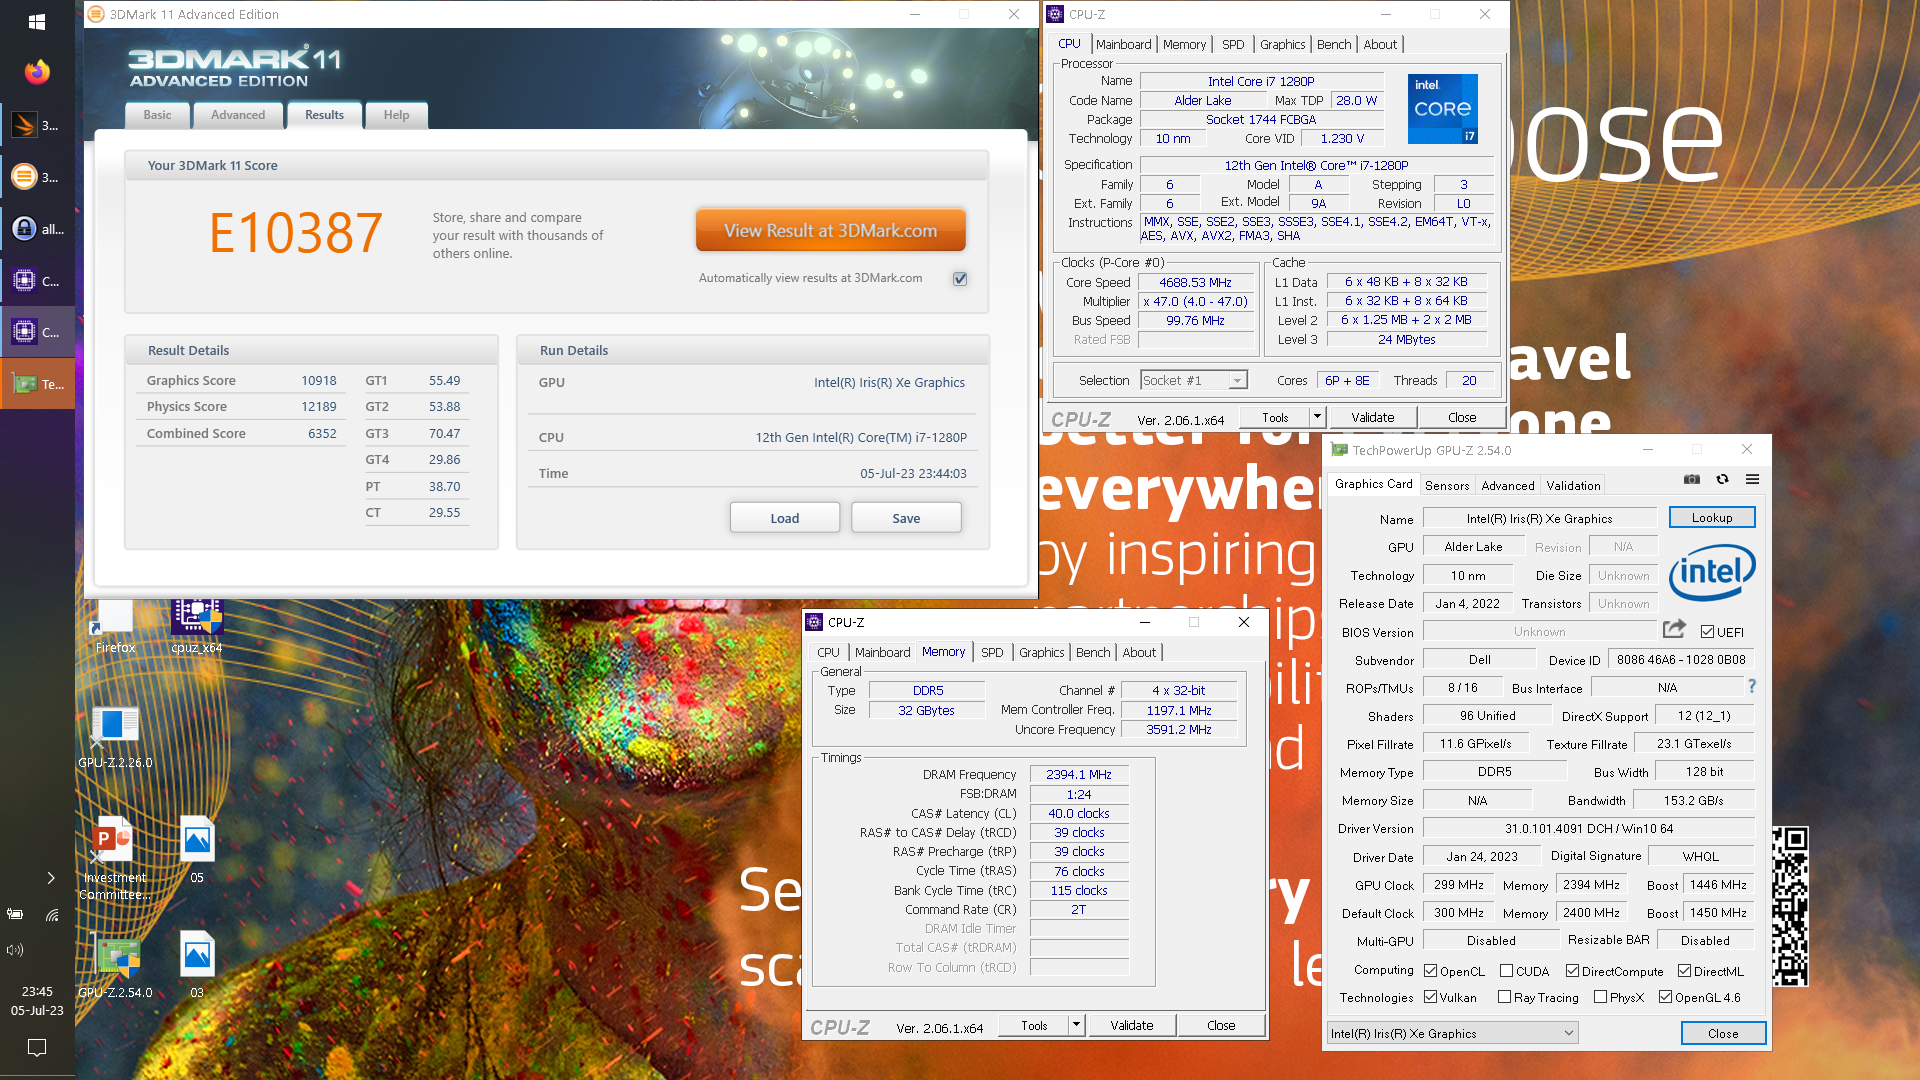Toggle the UEFI checkbox in GPU-Z

click(1707, 632)
